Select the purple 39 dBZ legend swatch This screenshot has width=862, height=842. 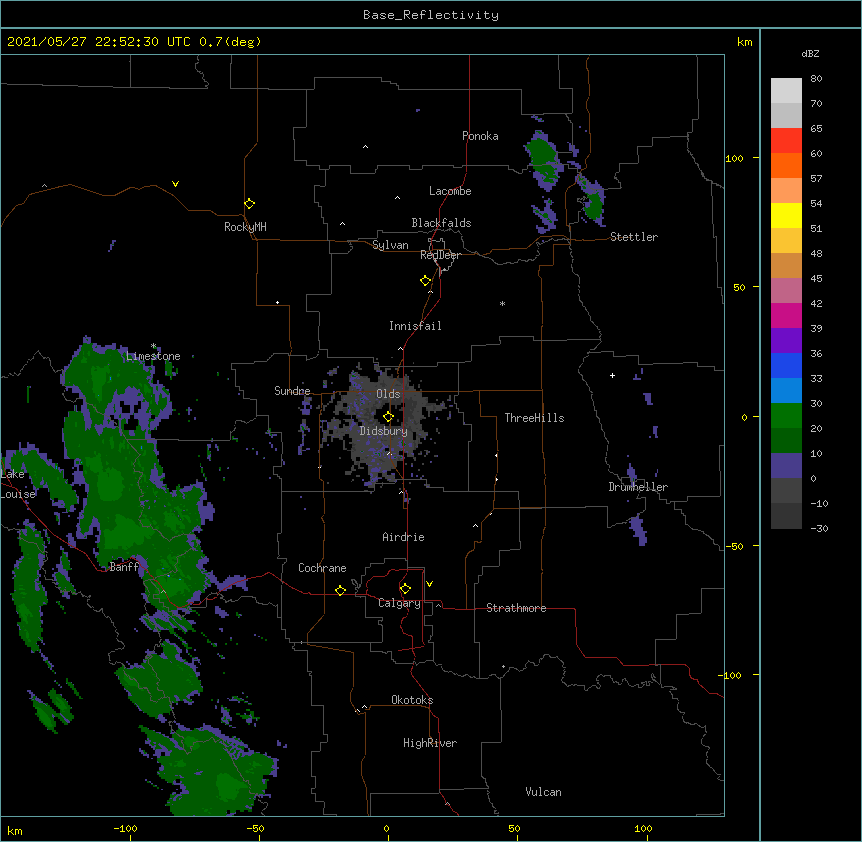[x=786, y=341]
